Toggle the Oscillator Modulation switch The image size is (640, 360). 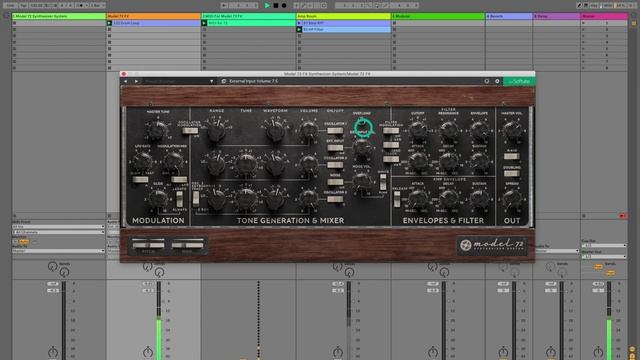tap(190, 131)
